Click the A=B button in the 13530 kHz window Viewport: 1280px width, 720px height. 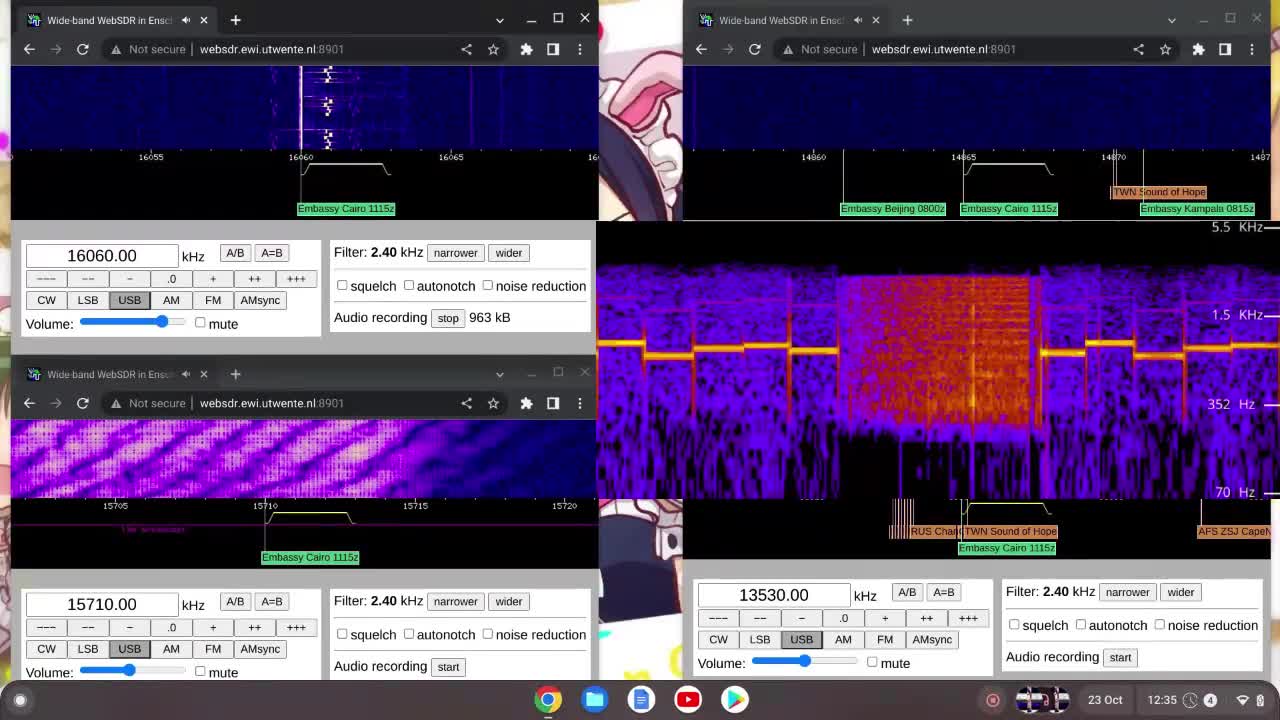[x=943, y=592]
